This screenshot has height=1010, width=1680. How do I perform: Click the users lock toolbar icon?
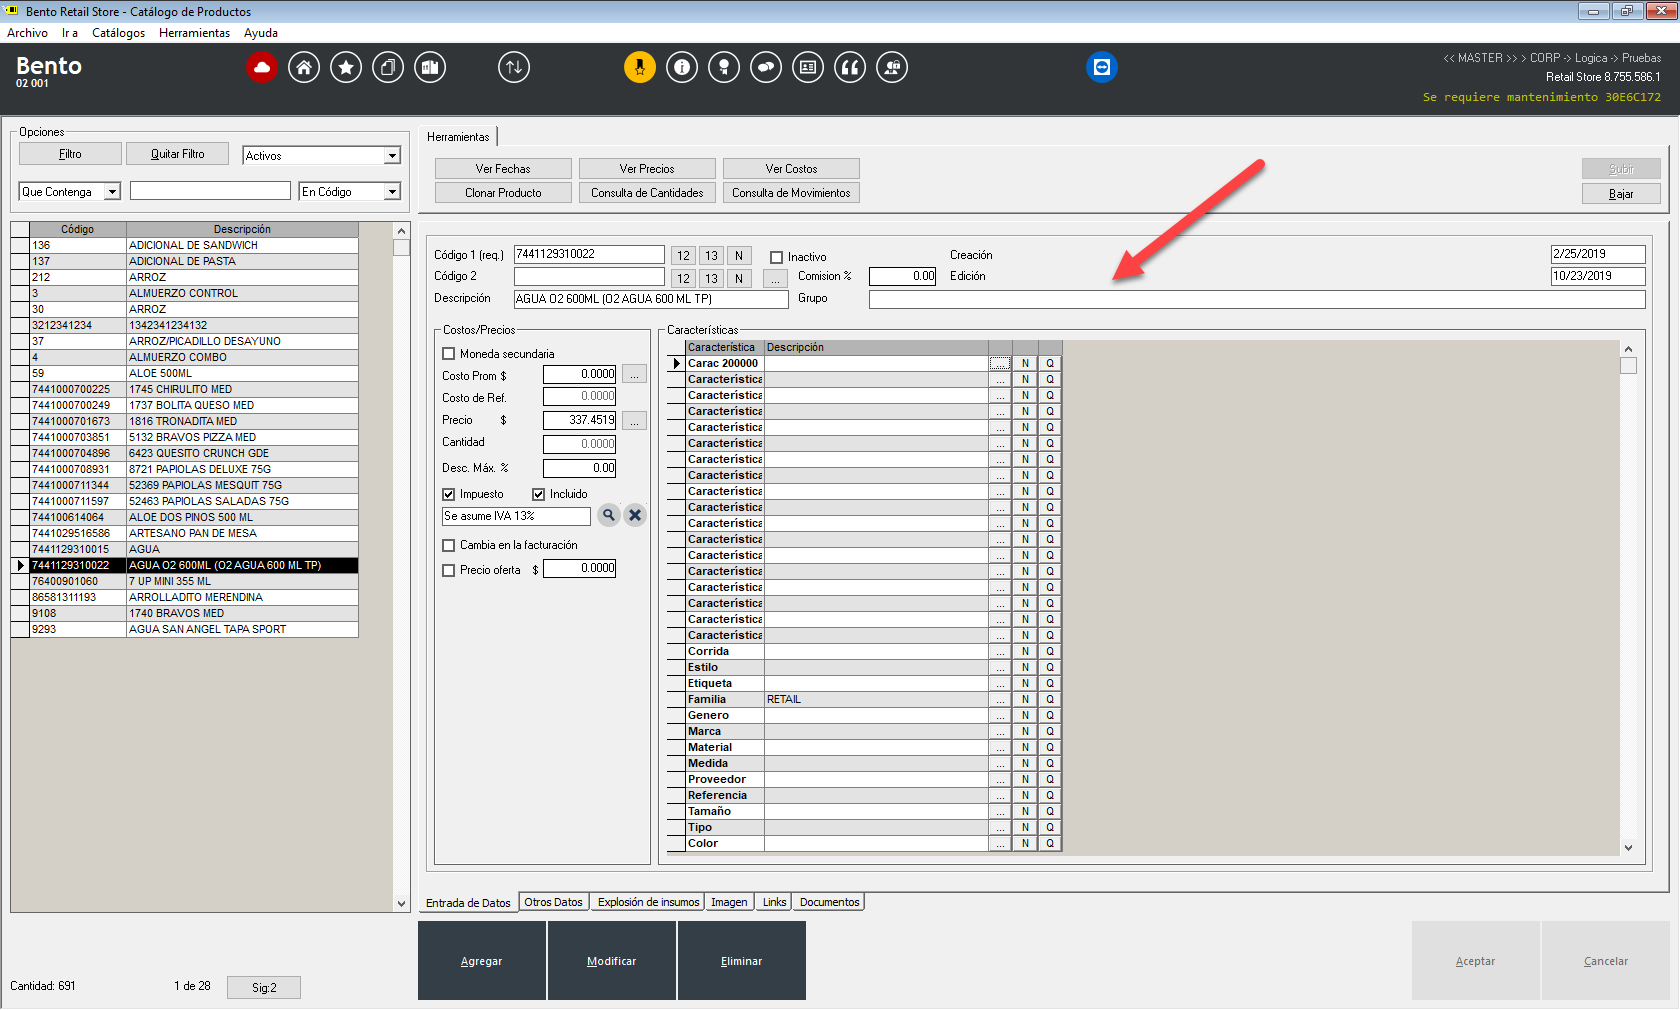892,67
